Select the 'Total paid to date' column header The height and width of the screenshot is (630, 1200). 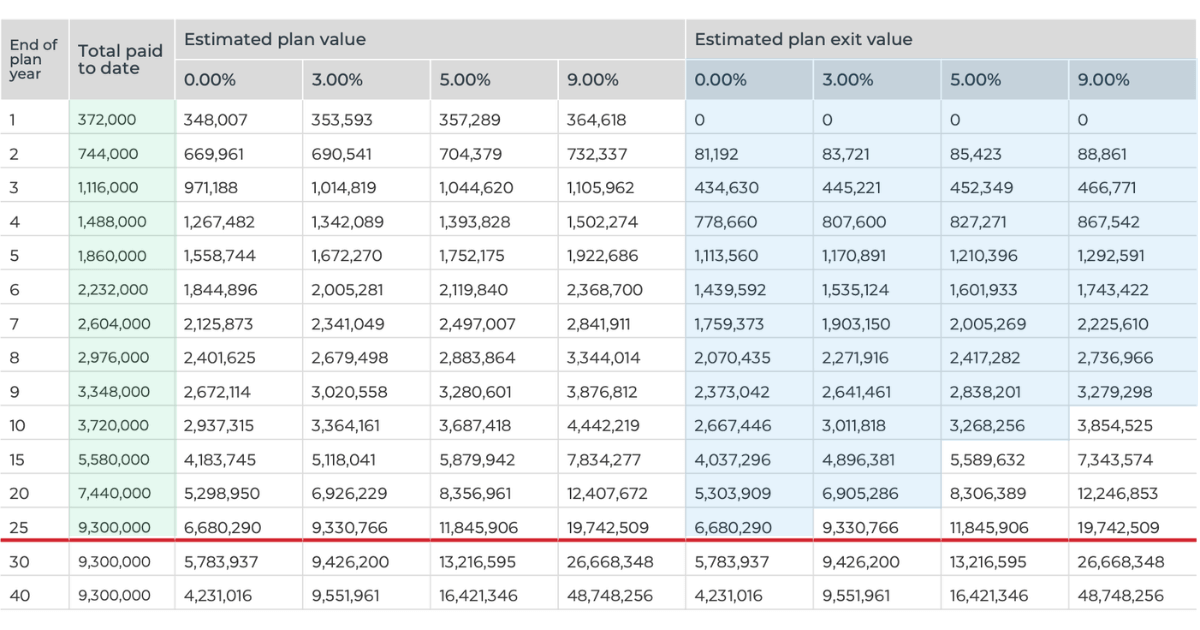tap(120, 59)
